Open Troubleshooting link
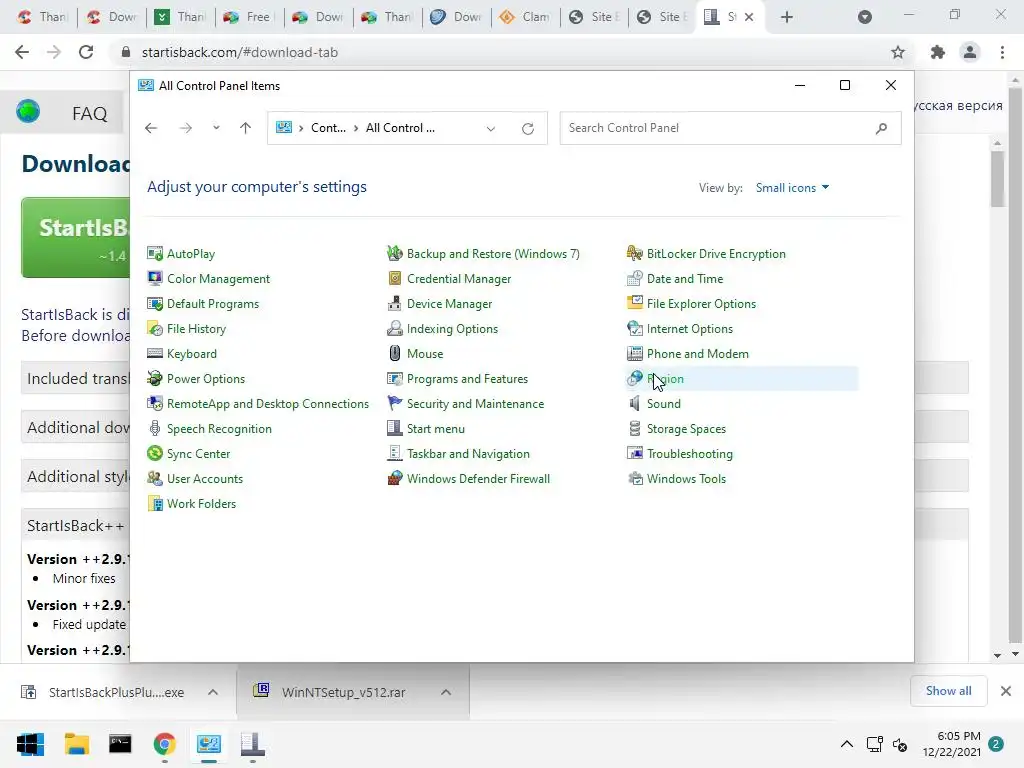The image size is (1024, 768). (690, 453)
